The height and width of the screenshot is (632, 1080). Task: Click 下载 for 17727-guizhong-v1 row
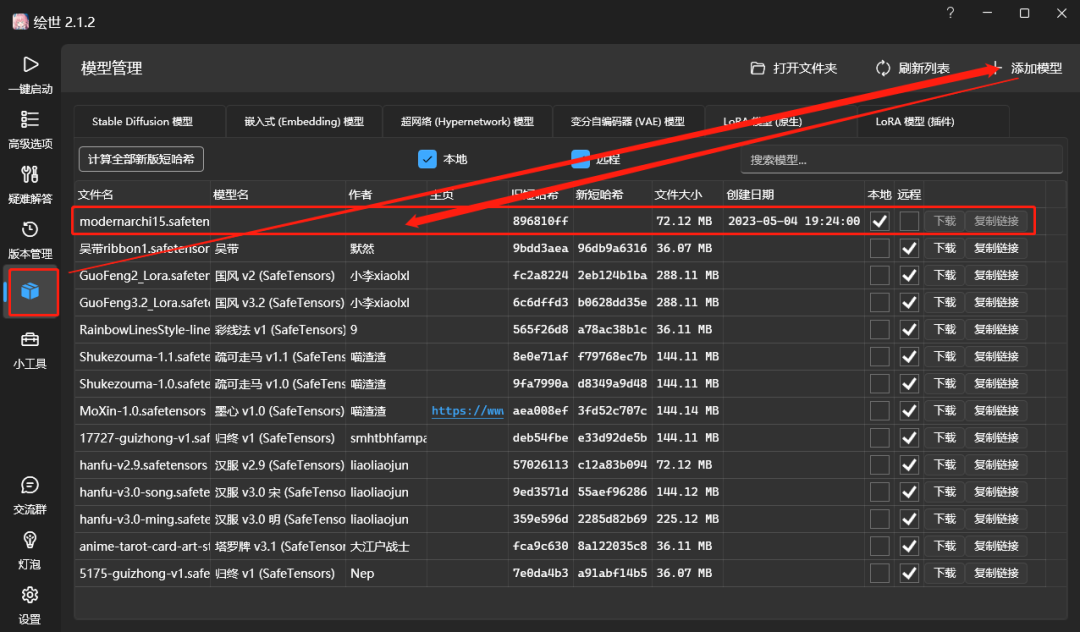(x=944, y=438)
